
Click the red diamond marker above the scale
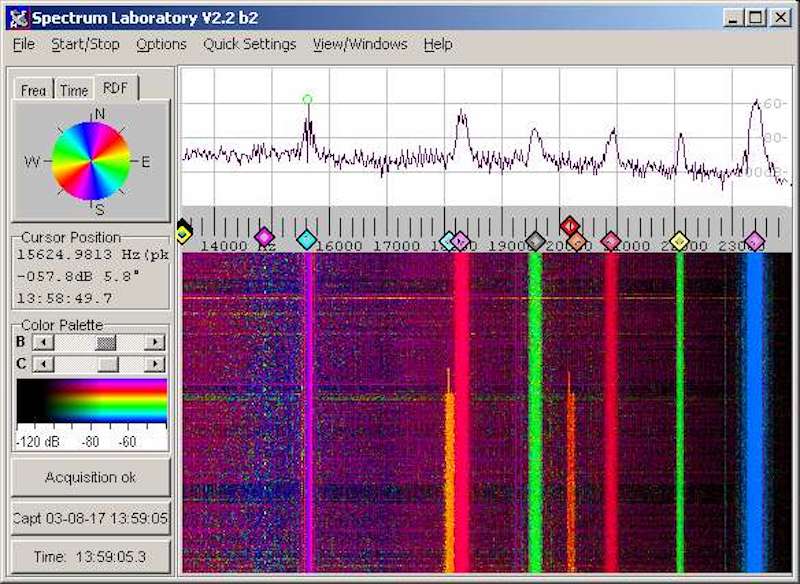[569, 225]
